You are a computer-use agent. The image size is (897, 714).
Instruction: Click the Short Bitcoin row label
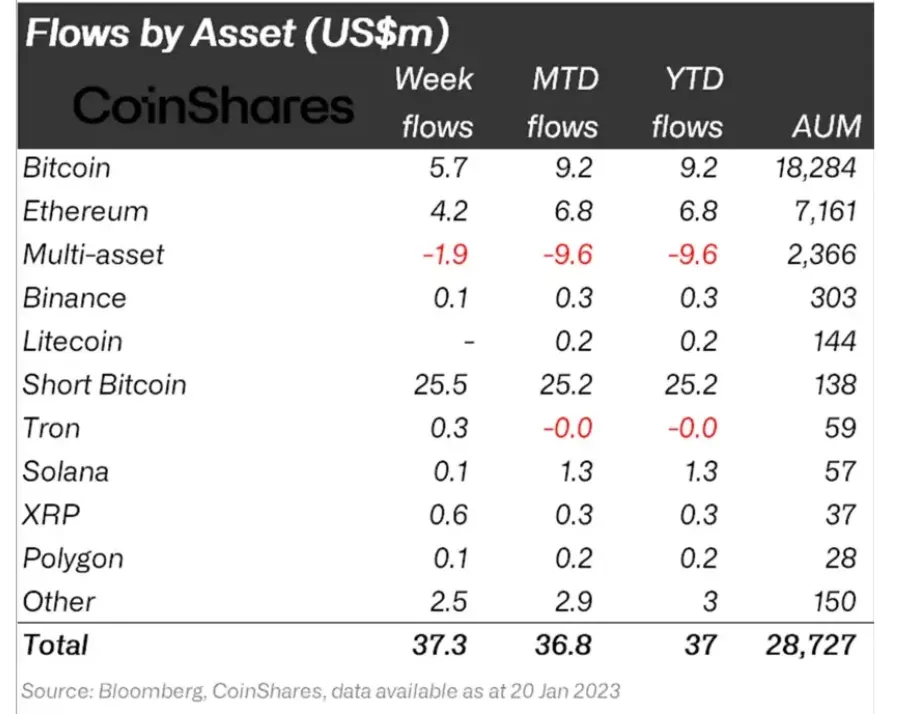click(x=104, y=385)
